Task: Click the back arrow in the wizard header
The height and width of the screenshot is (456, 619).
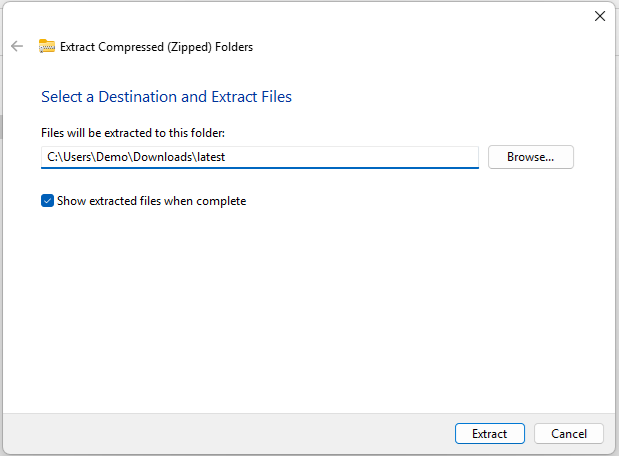Action: (17, 46)
